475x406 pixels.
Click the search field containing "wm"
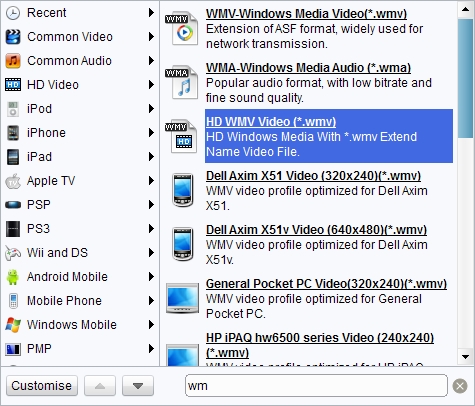pyautogui.click(x=316, y=386)
